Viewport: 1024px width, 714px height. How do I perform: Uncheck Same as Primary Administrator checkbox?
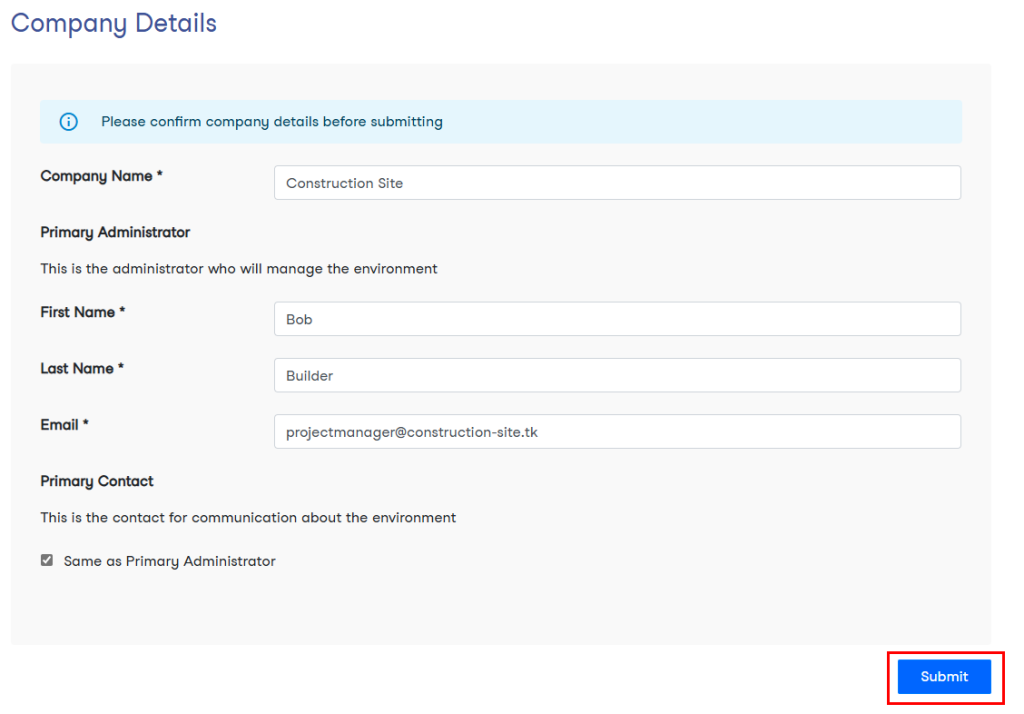click(x=47, y=560)
